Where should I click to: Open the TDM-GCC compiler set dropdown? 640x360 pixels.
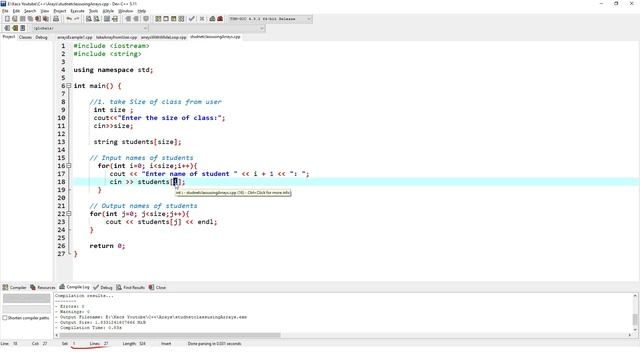(x=270, y=19)
